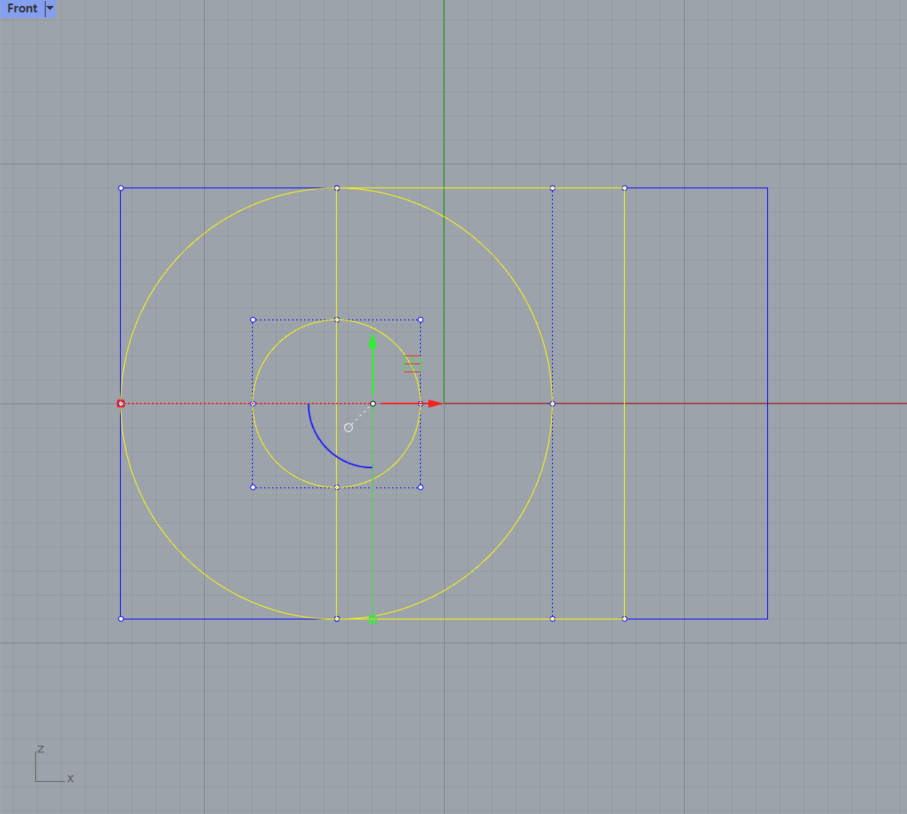Click the Front viewport title label
907x814 pixels.
(22, 9)
